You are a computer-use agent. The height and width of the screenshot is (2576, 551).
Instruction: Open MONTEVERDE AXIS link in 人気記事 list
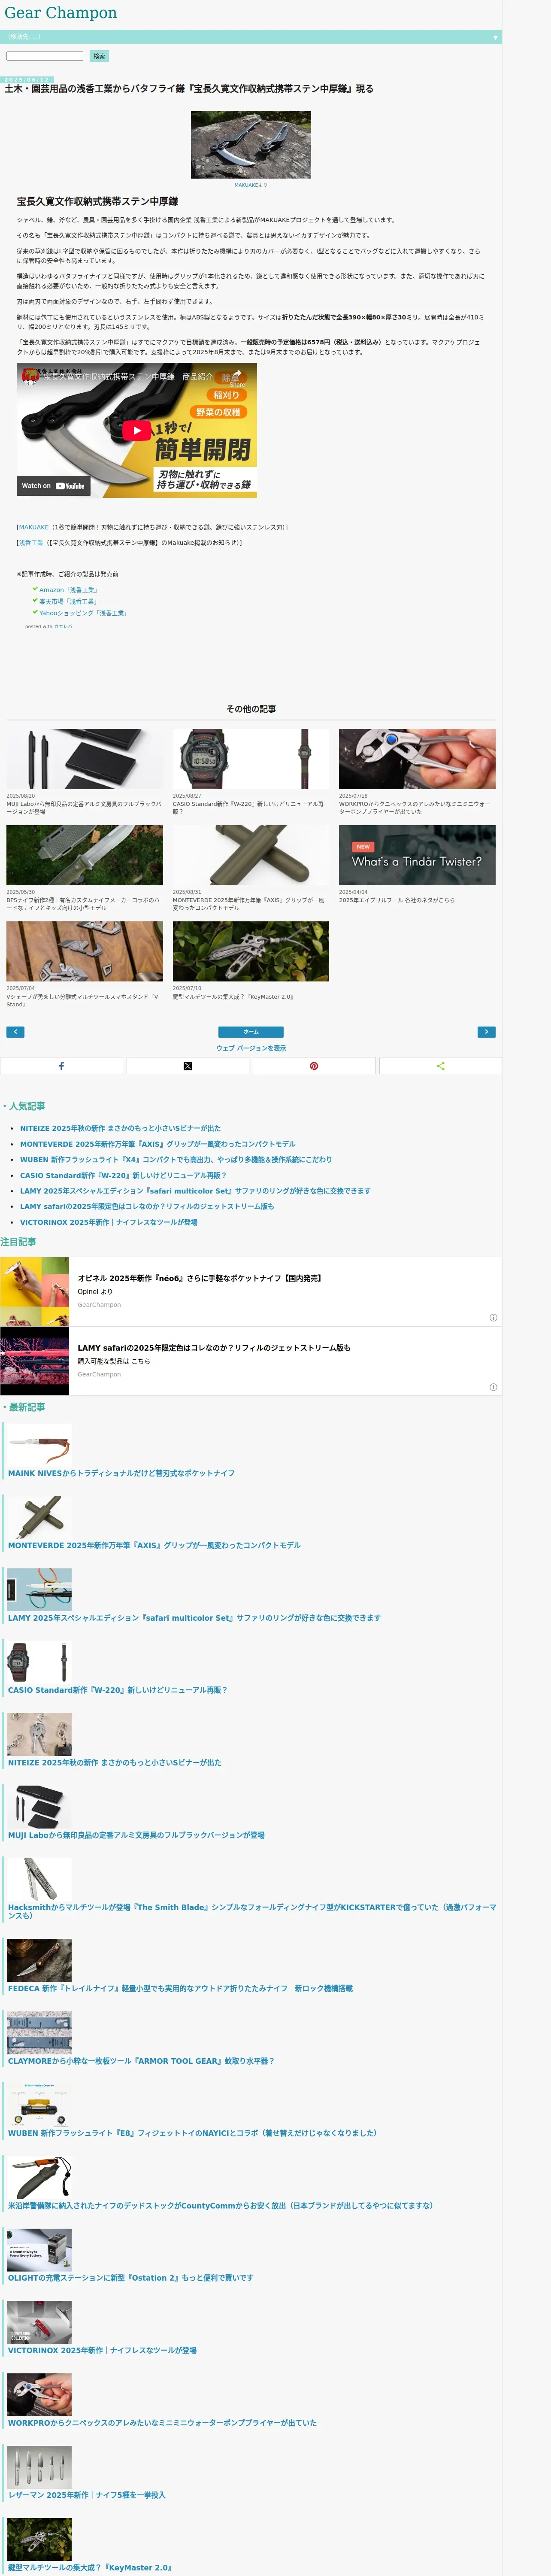[158, 1144]
